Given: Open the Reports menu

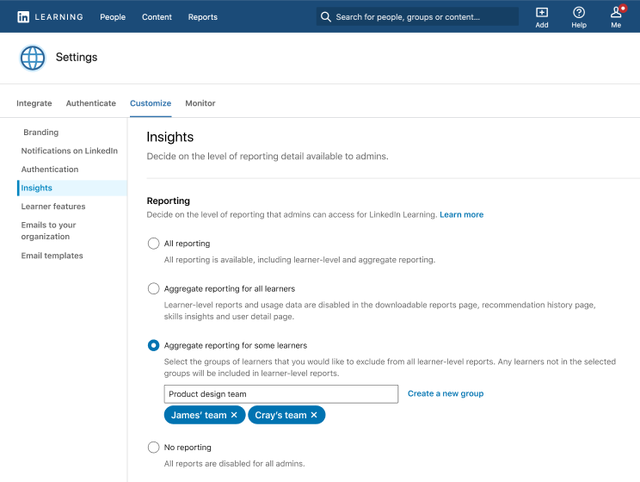Looking at the screenshot, I should (x=202, y=17).
